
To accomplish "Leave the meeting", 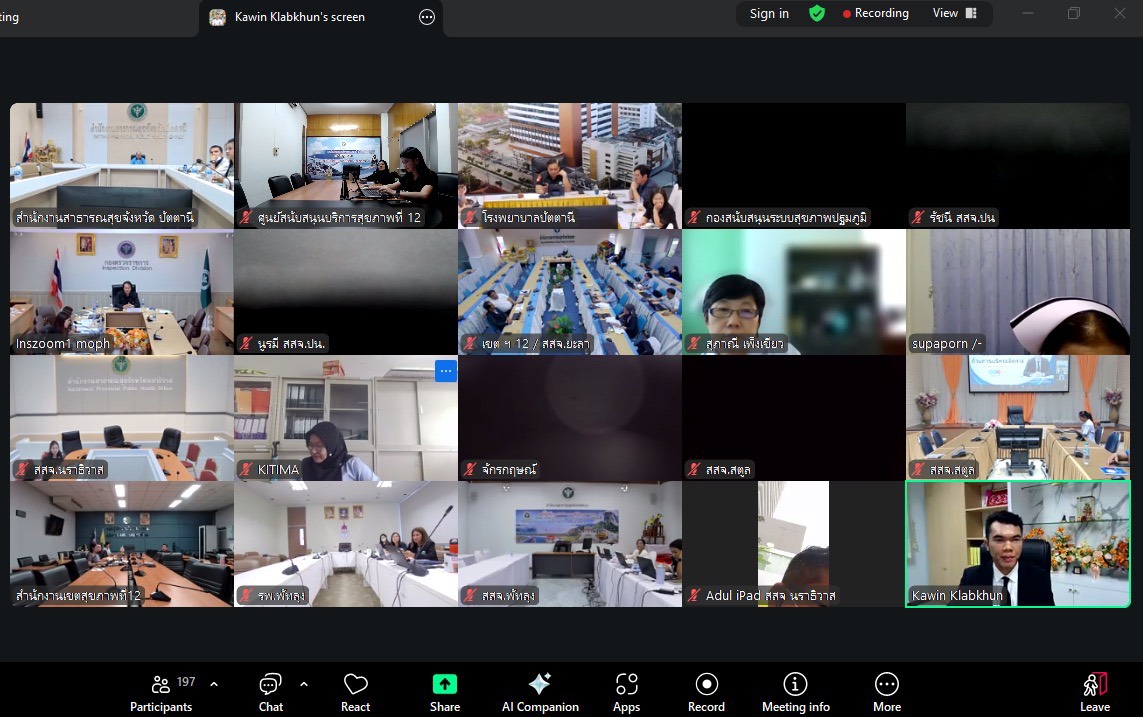I will click(x=1095, y=693).
